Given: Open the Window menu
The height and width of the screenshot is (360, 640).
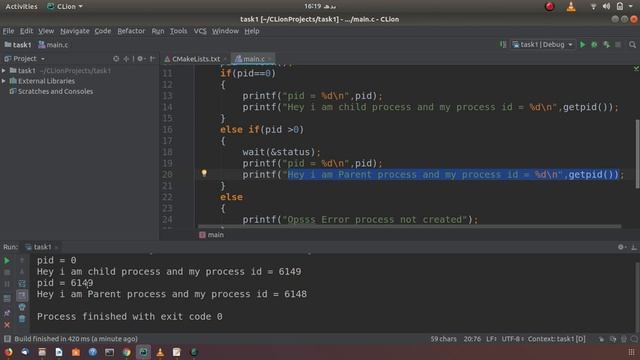Looking at the screenshot, I should [225, 31].
